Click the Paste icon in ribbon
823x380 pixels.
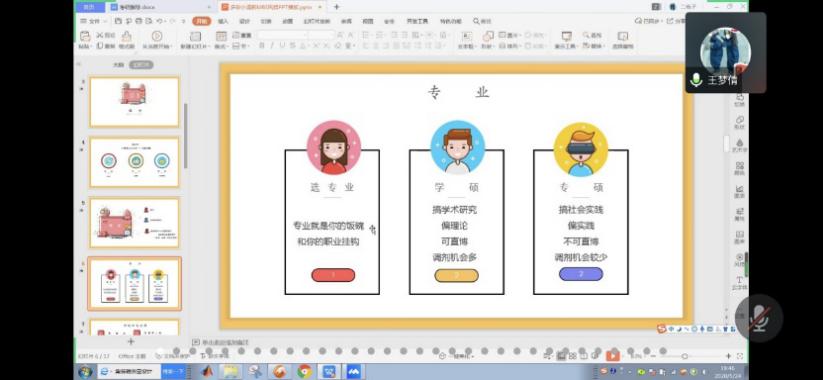tap(85, 36)
